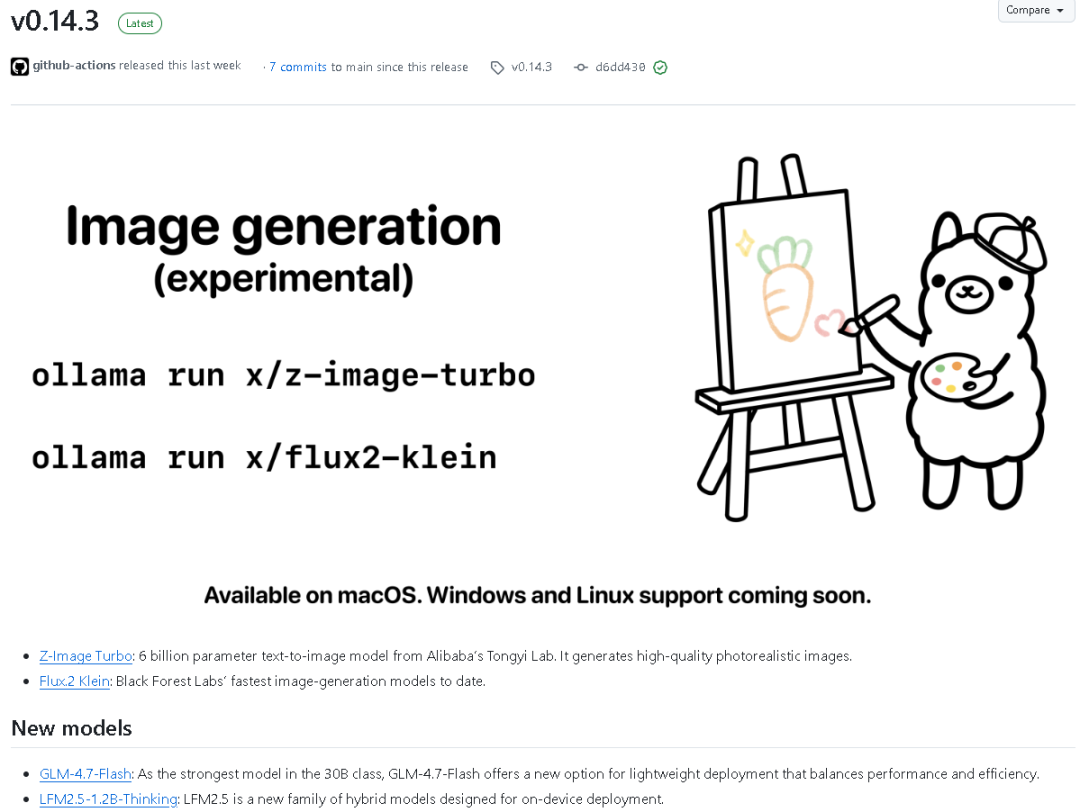Image resolution: width=1080 pixels, height=812 pixels.
Task: Click the LFM2.5 hybrid models description text
Action: 424,799
